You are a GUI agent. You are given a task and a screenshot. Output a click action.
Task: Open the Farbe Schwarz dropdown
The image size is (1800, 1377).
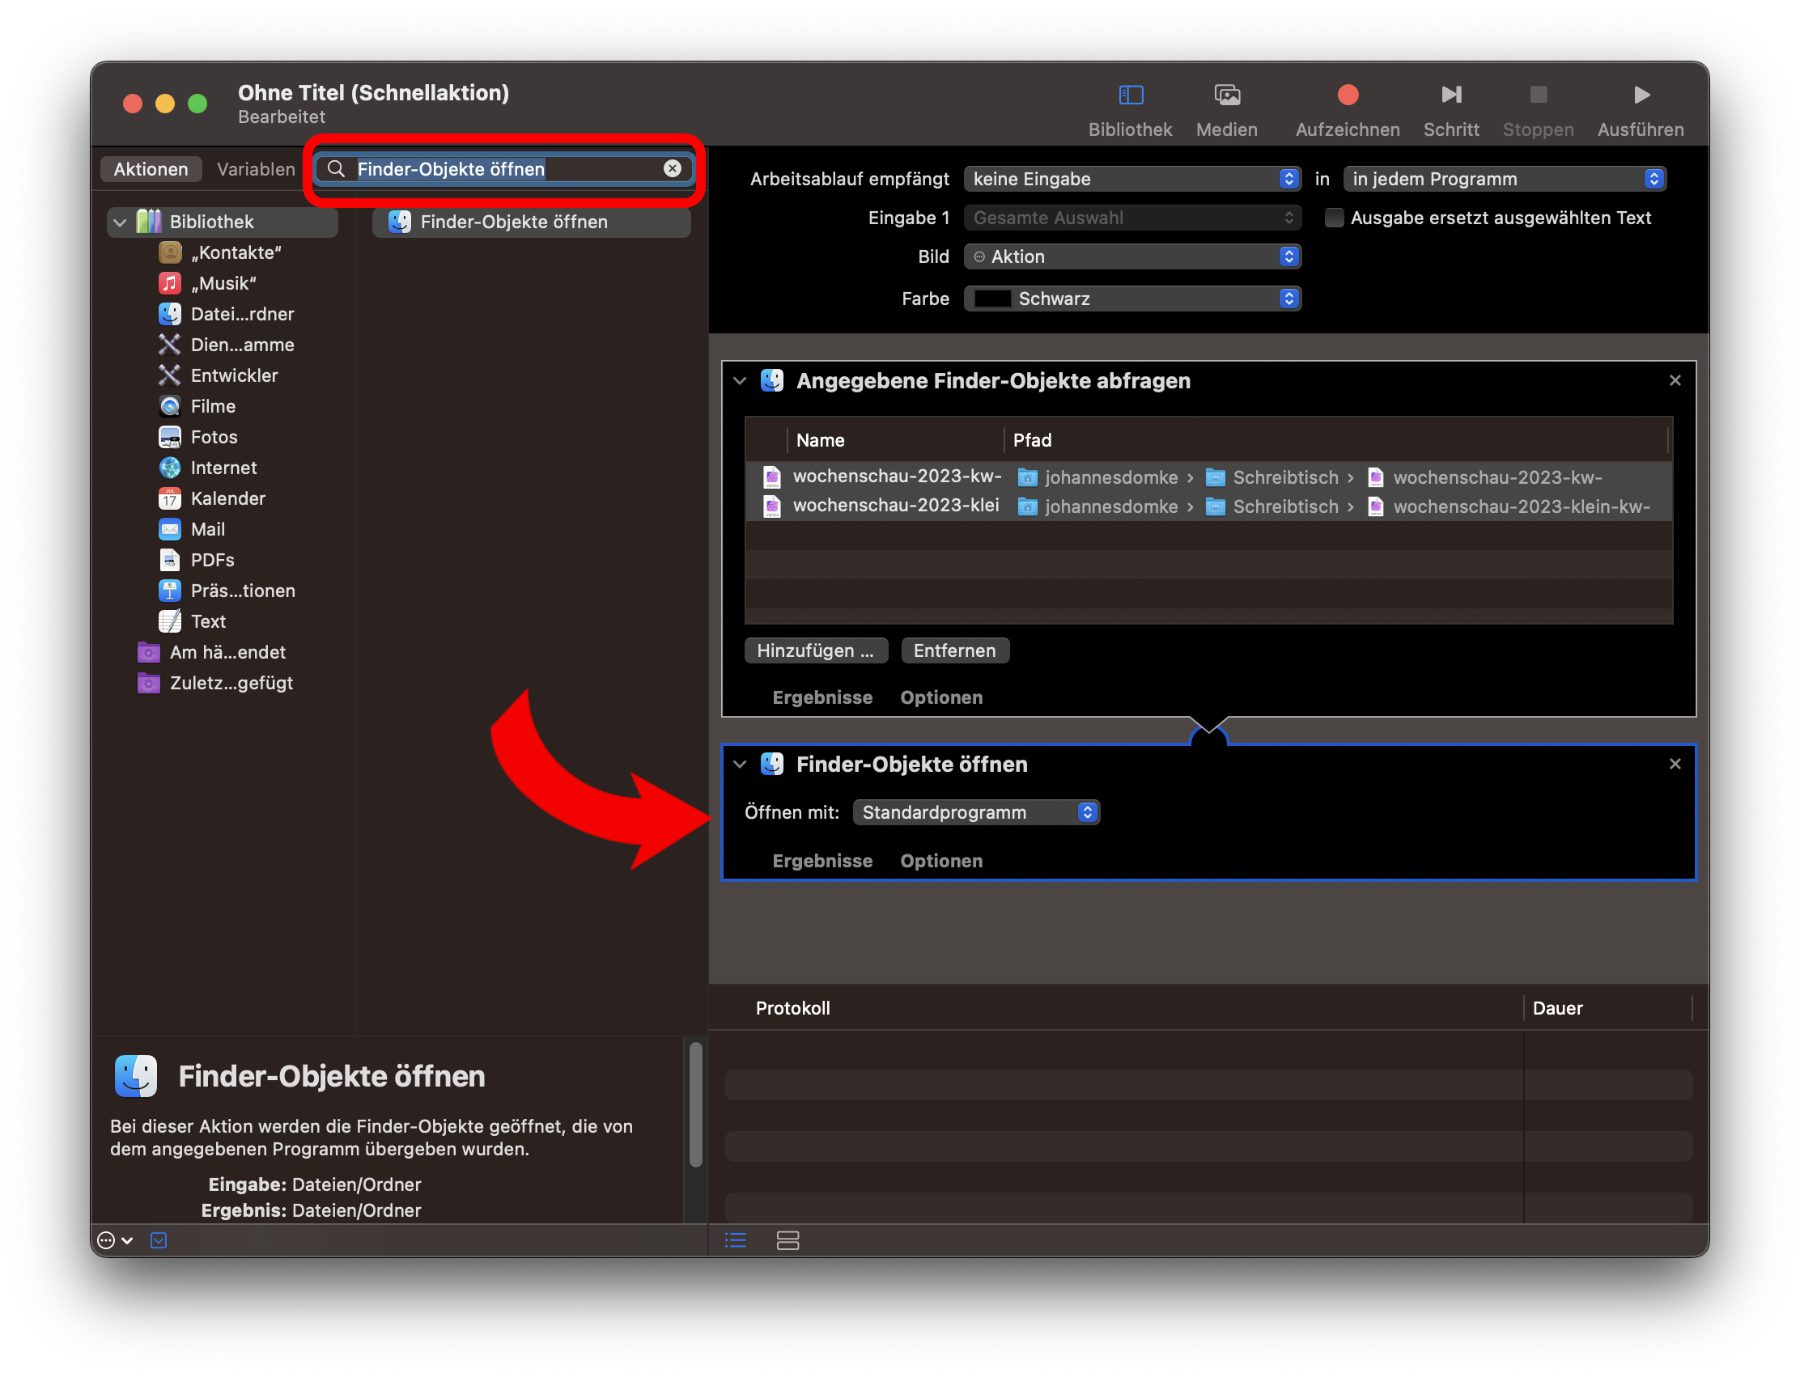[1132, 298]
